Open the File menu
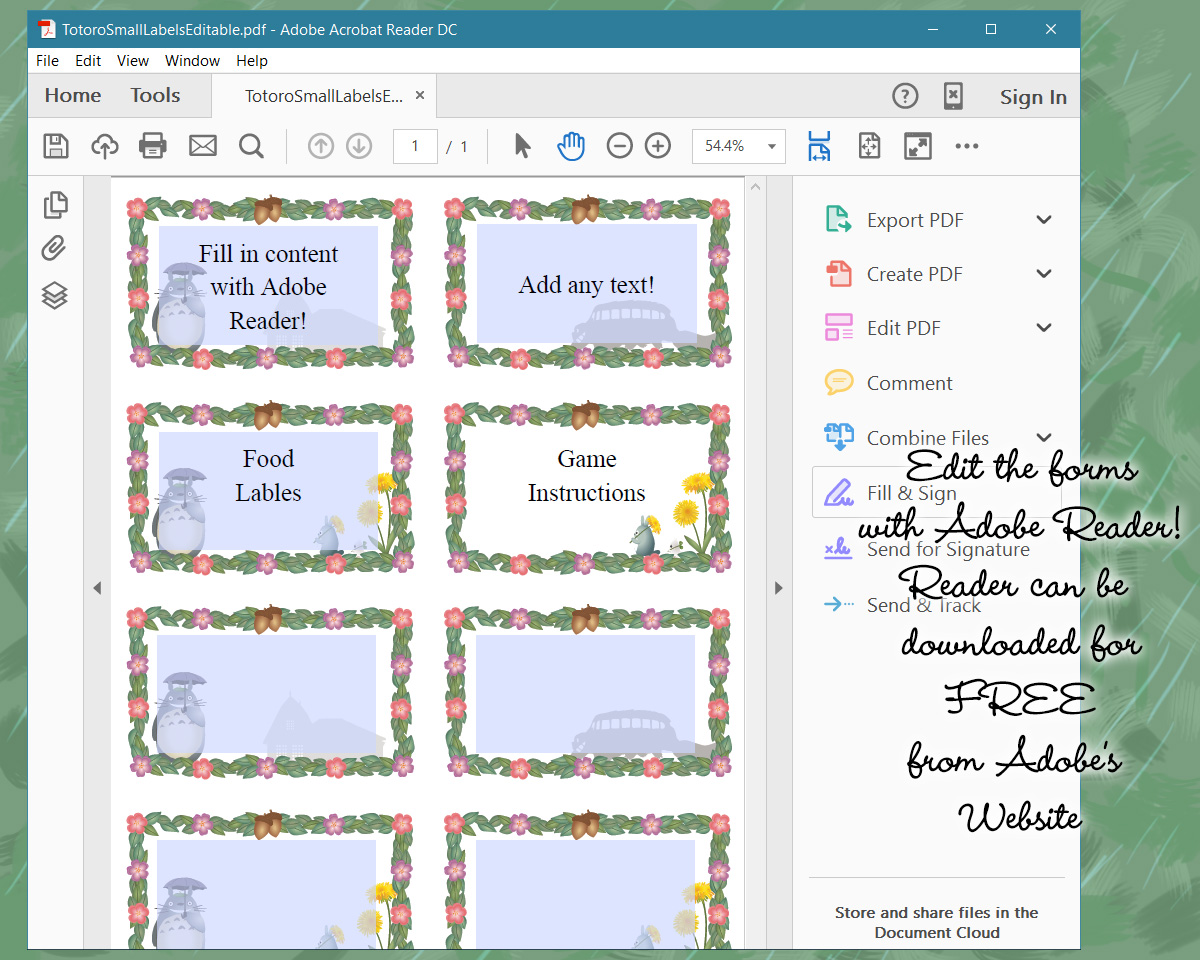The height and width of the screenshot is (960, 1200). [47, 60]
